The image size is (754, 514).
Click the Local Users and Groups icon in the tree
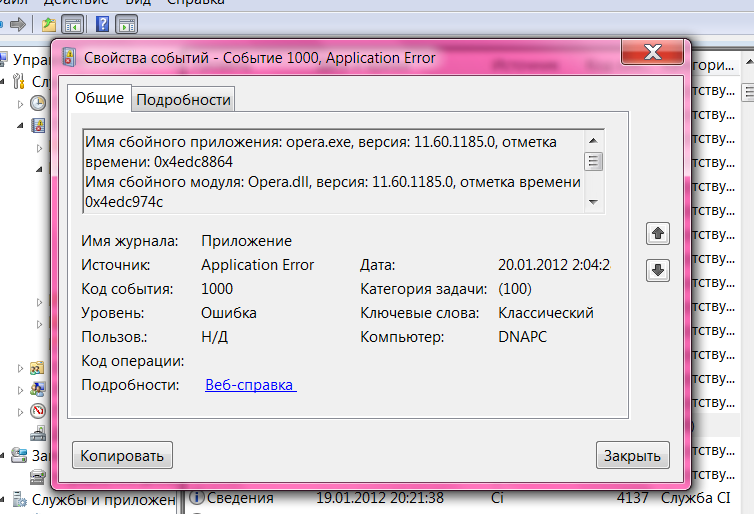point(38,389)
